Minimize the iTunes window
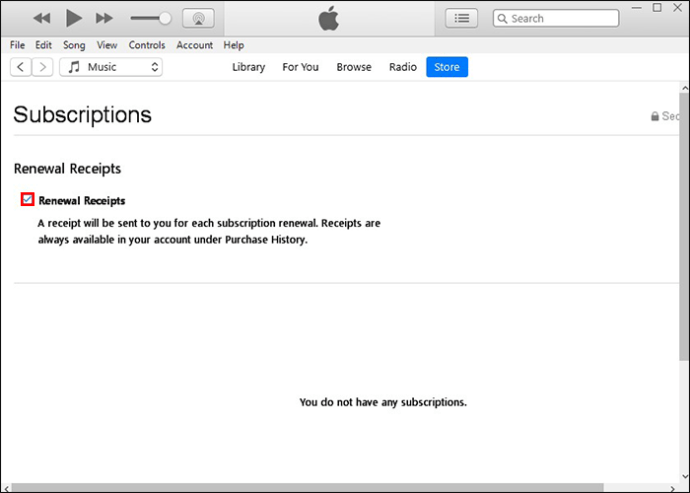The width and height of the screenshot is (690, 493). [x=636, y=8]
